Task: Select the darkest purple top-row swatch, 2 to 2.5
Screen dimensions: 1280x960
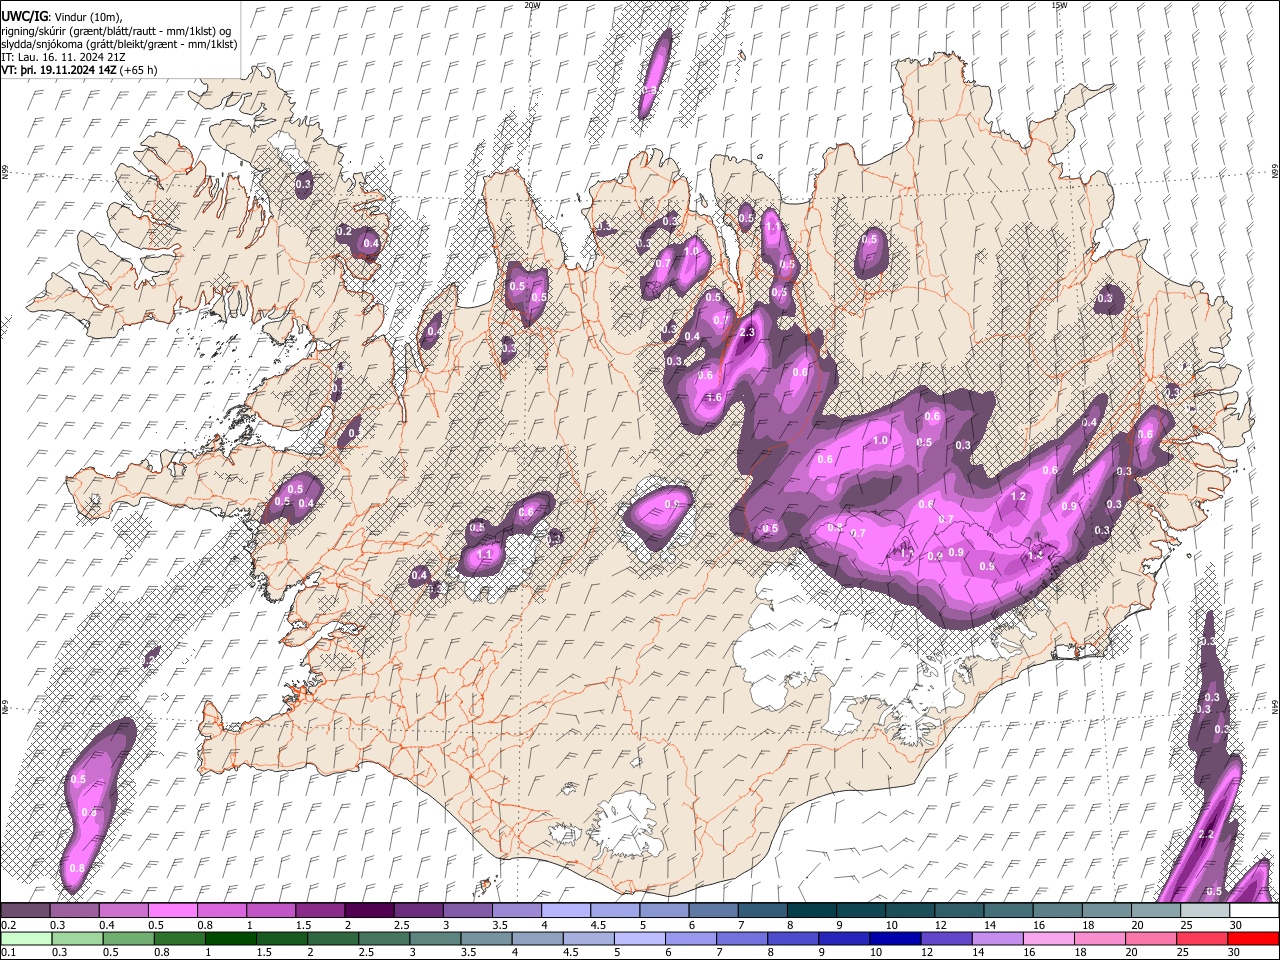Action: [x=369, y=911]
